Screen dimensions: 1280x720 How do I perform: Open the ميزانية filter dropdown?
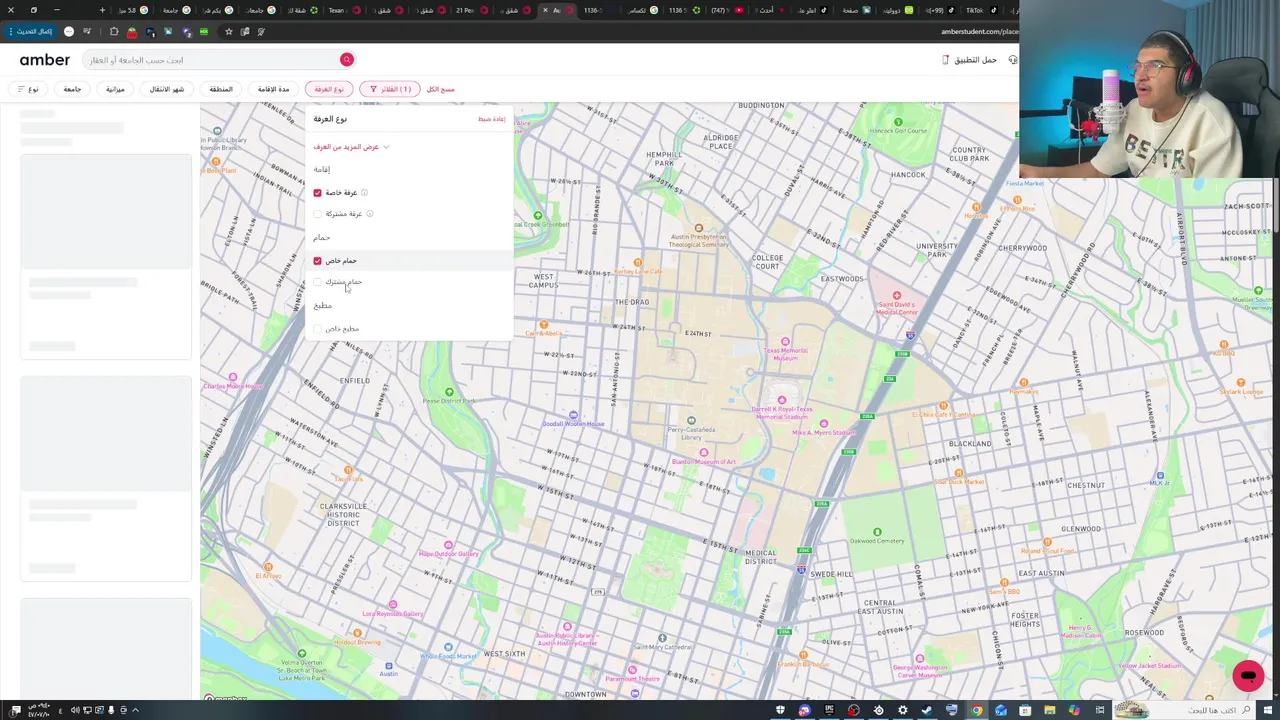pyautogui.click(x=116, y=89)
